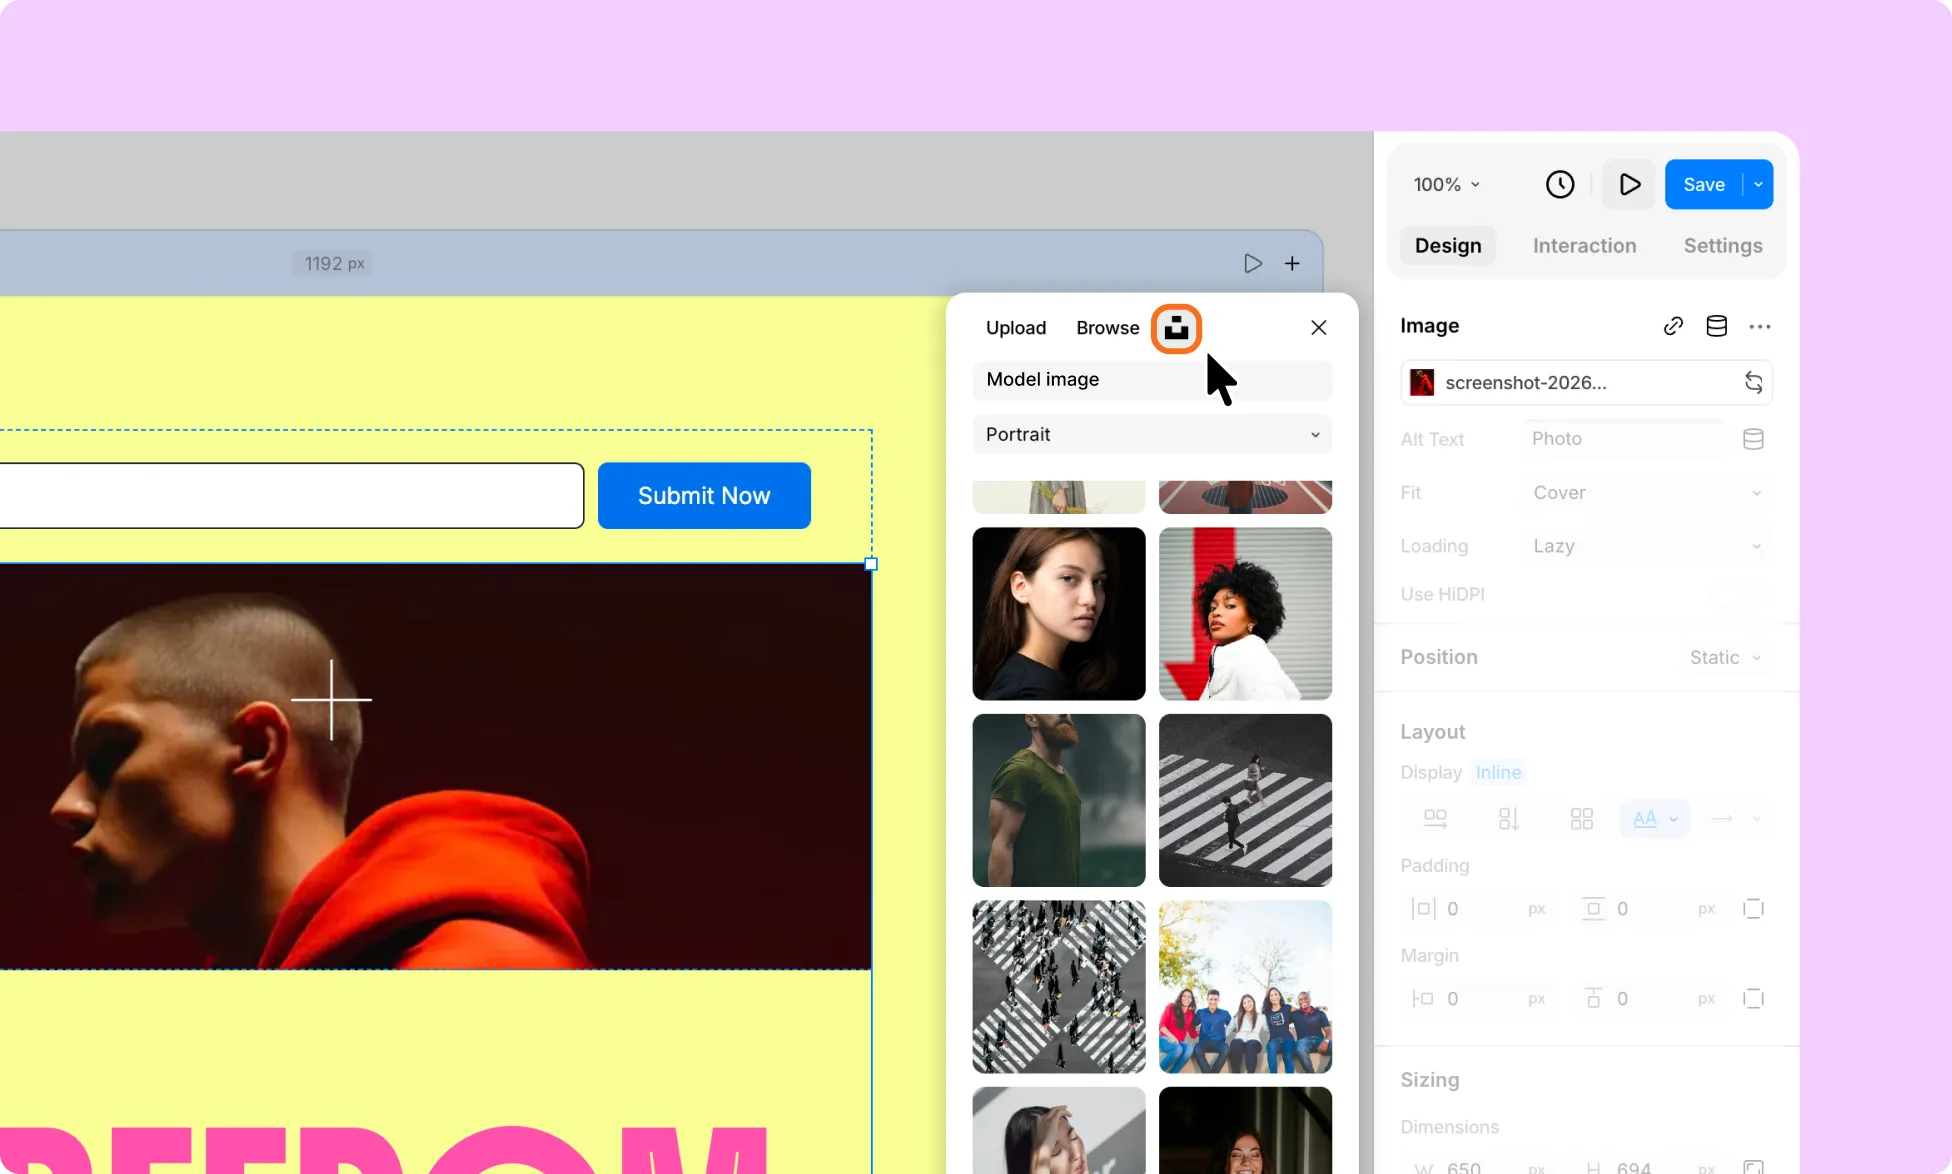Click the Submit Now button

point(704,496)
